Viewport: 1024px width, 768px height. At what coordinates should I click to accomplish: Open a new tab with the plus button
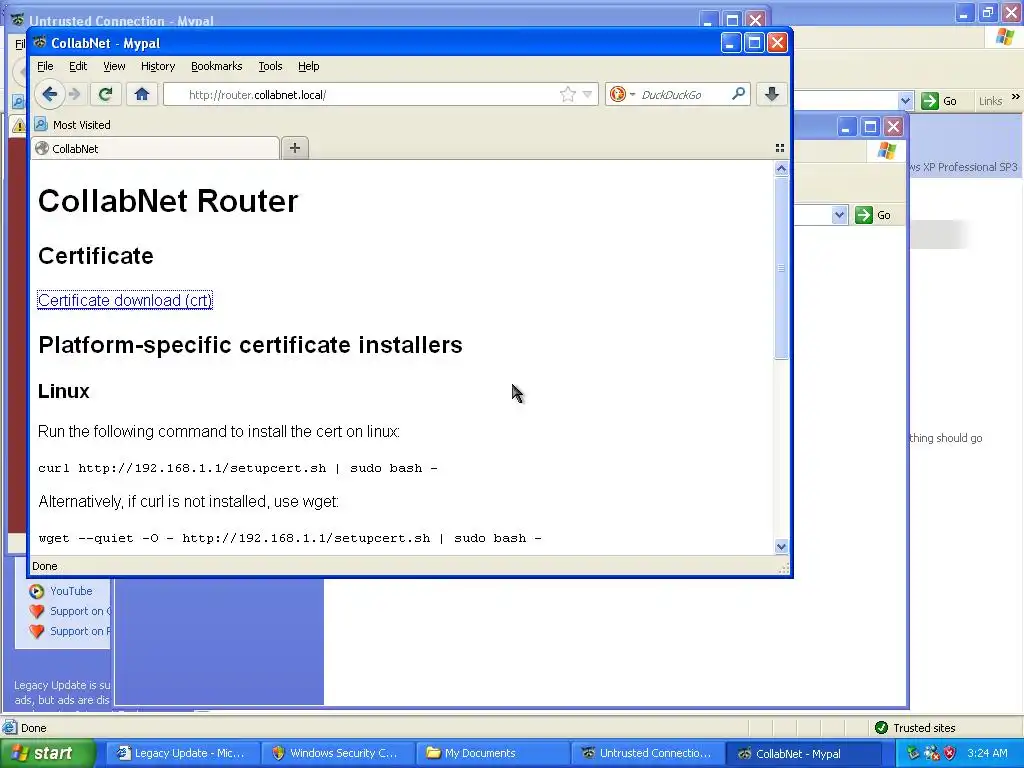[x=295, y=148]
